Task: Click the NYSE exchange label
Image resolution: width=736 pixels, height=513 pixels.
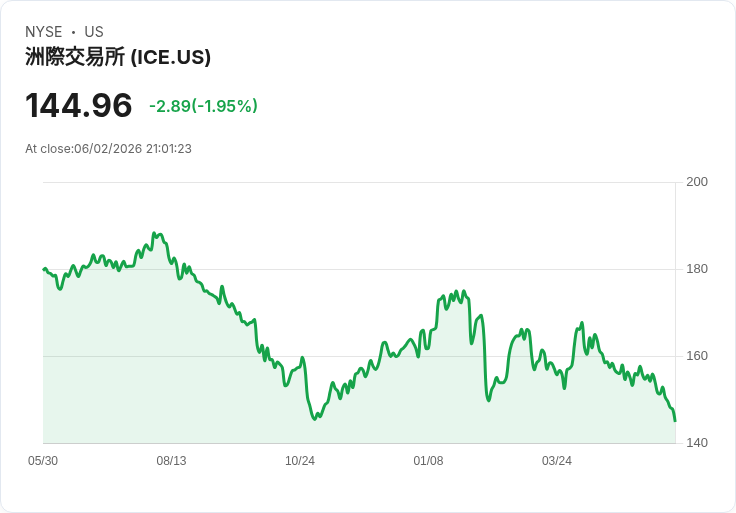Action: [44, 32]
